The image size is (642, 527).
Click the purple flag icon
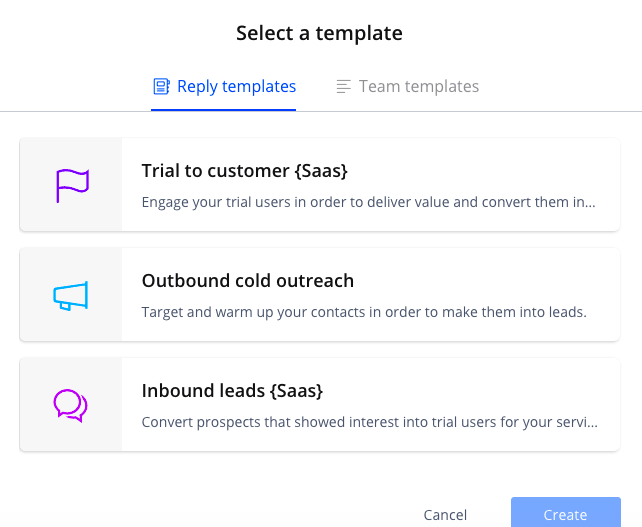72,185
